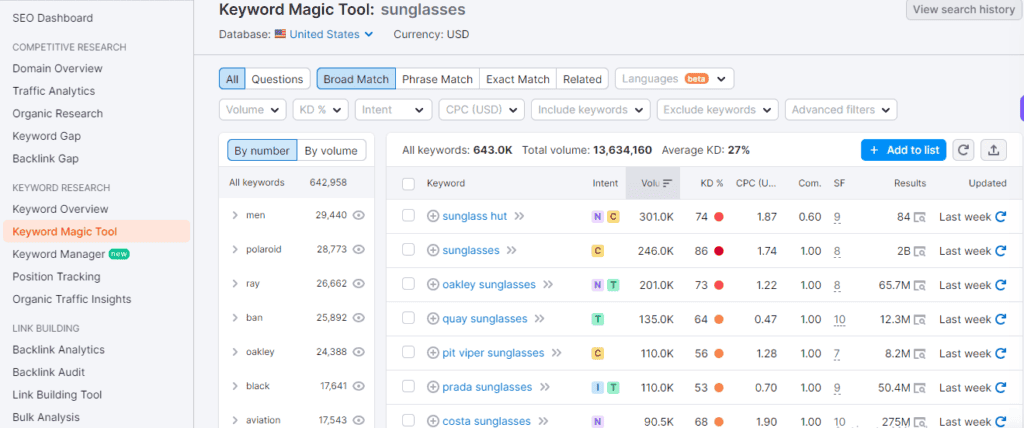This screenshot has width=1024, height=428.
Task: Open double-arrow next to pit viper sunglasses
Action: (x=556, y=353)
